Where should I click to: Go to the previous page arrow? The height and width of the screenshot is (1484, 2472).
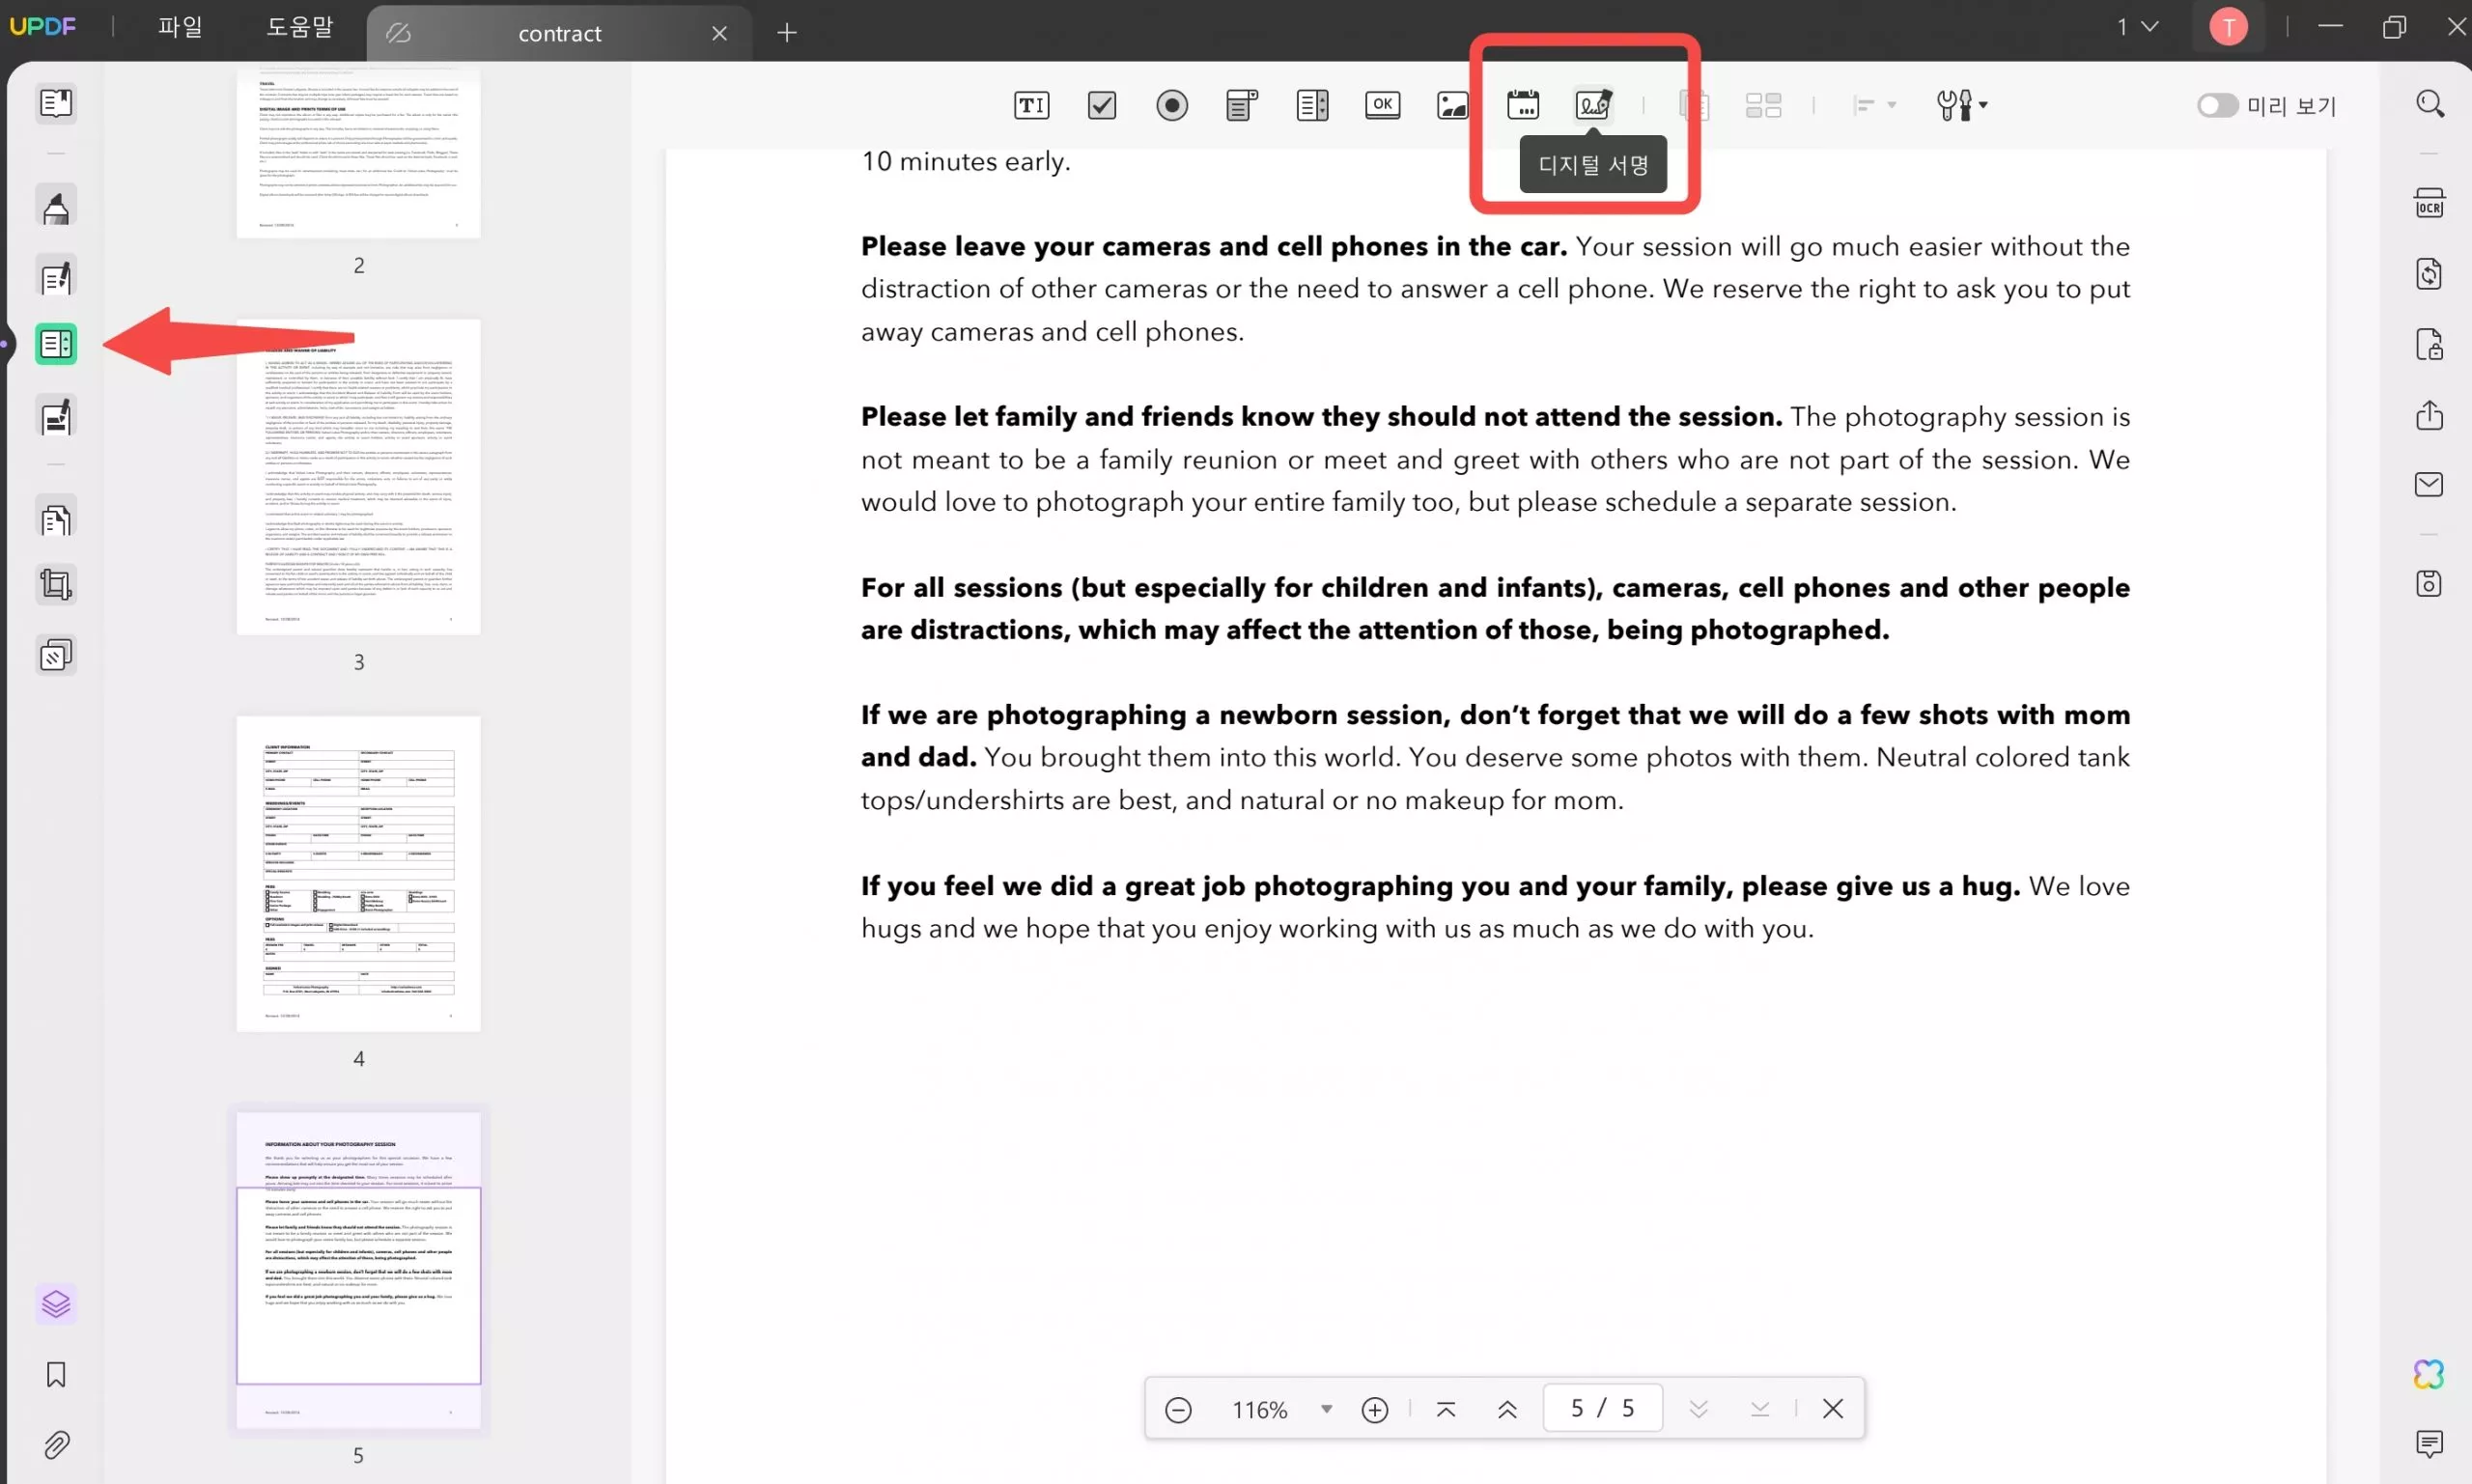pyautogui.click(x=1507, y=1409)
